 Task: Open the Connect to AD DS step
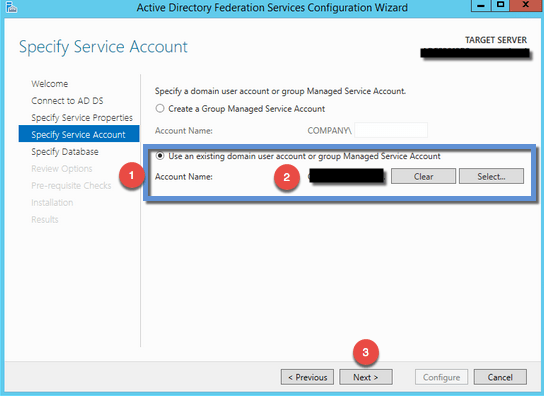coord(67,101)
